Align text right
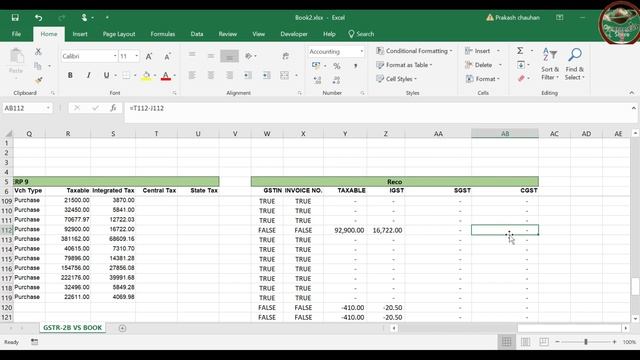The image size is (640, 360). (x=229, y=75)
